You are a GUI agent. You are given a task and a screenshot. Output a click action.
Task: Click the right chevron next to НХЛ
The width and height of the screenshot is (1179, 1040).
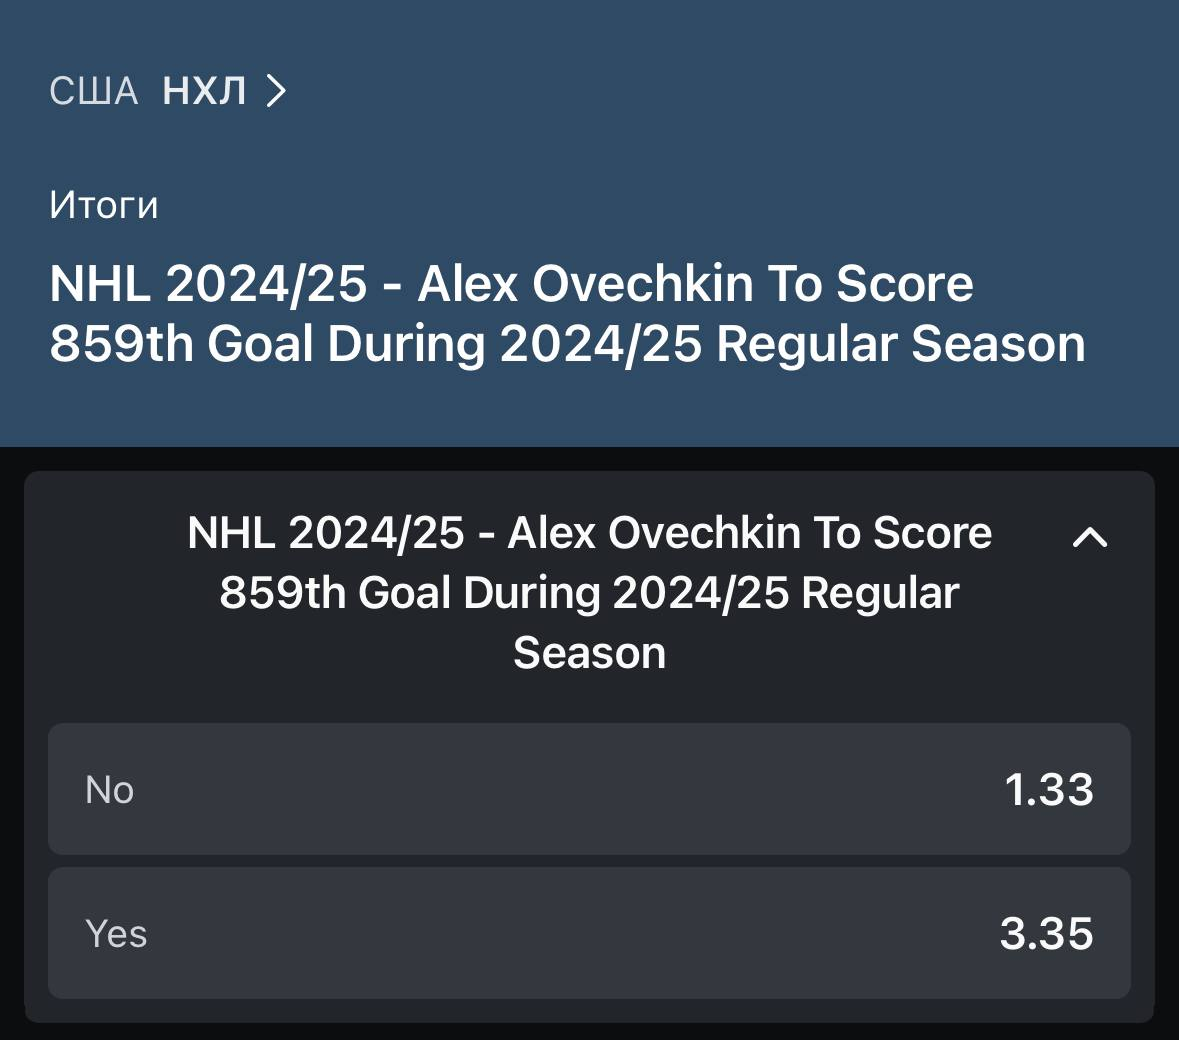(276, 92)
